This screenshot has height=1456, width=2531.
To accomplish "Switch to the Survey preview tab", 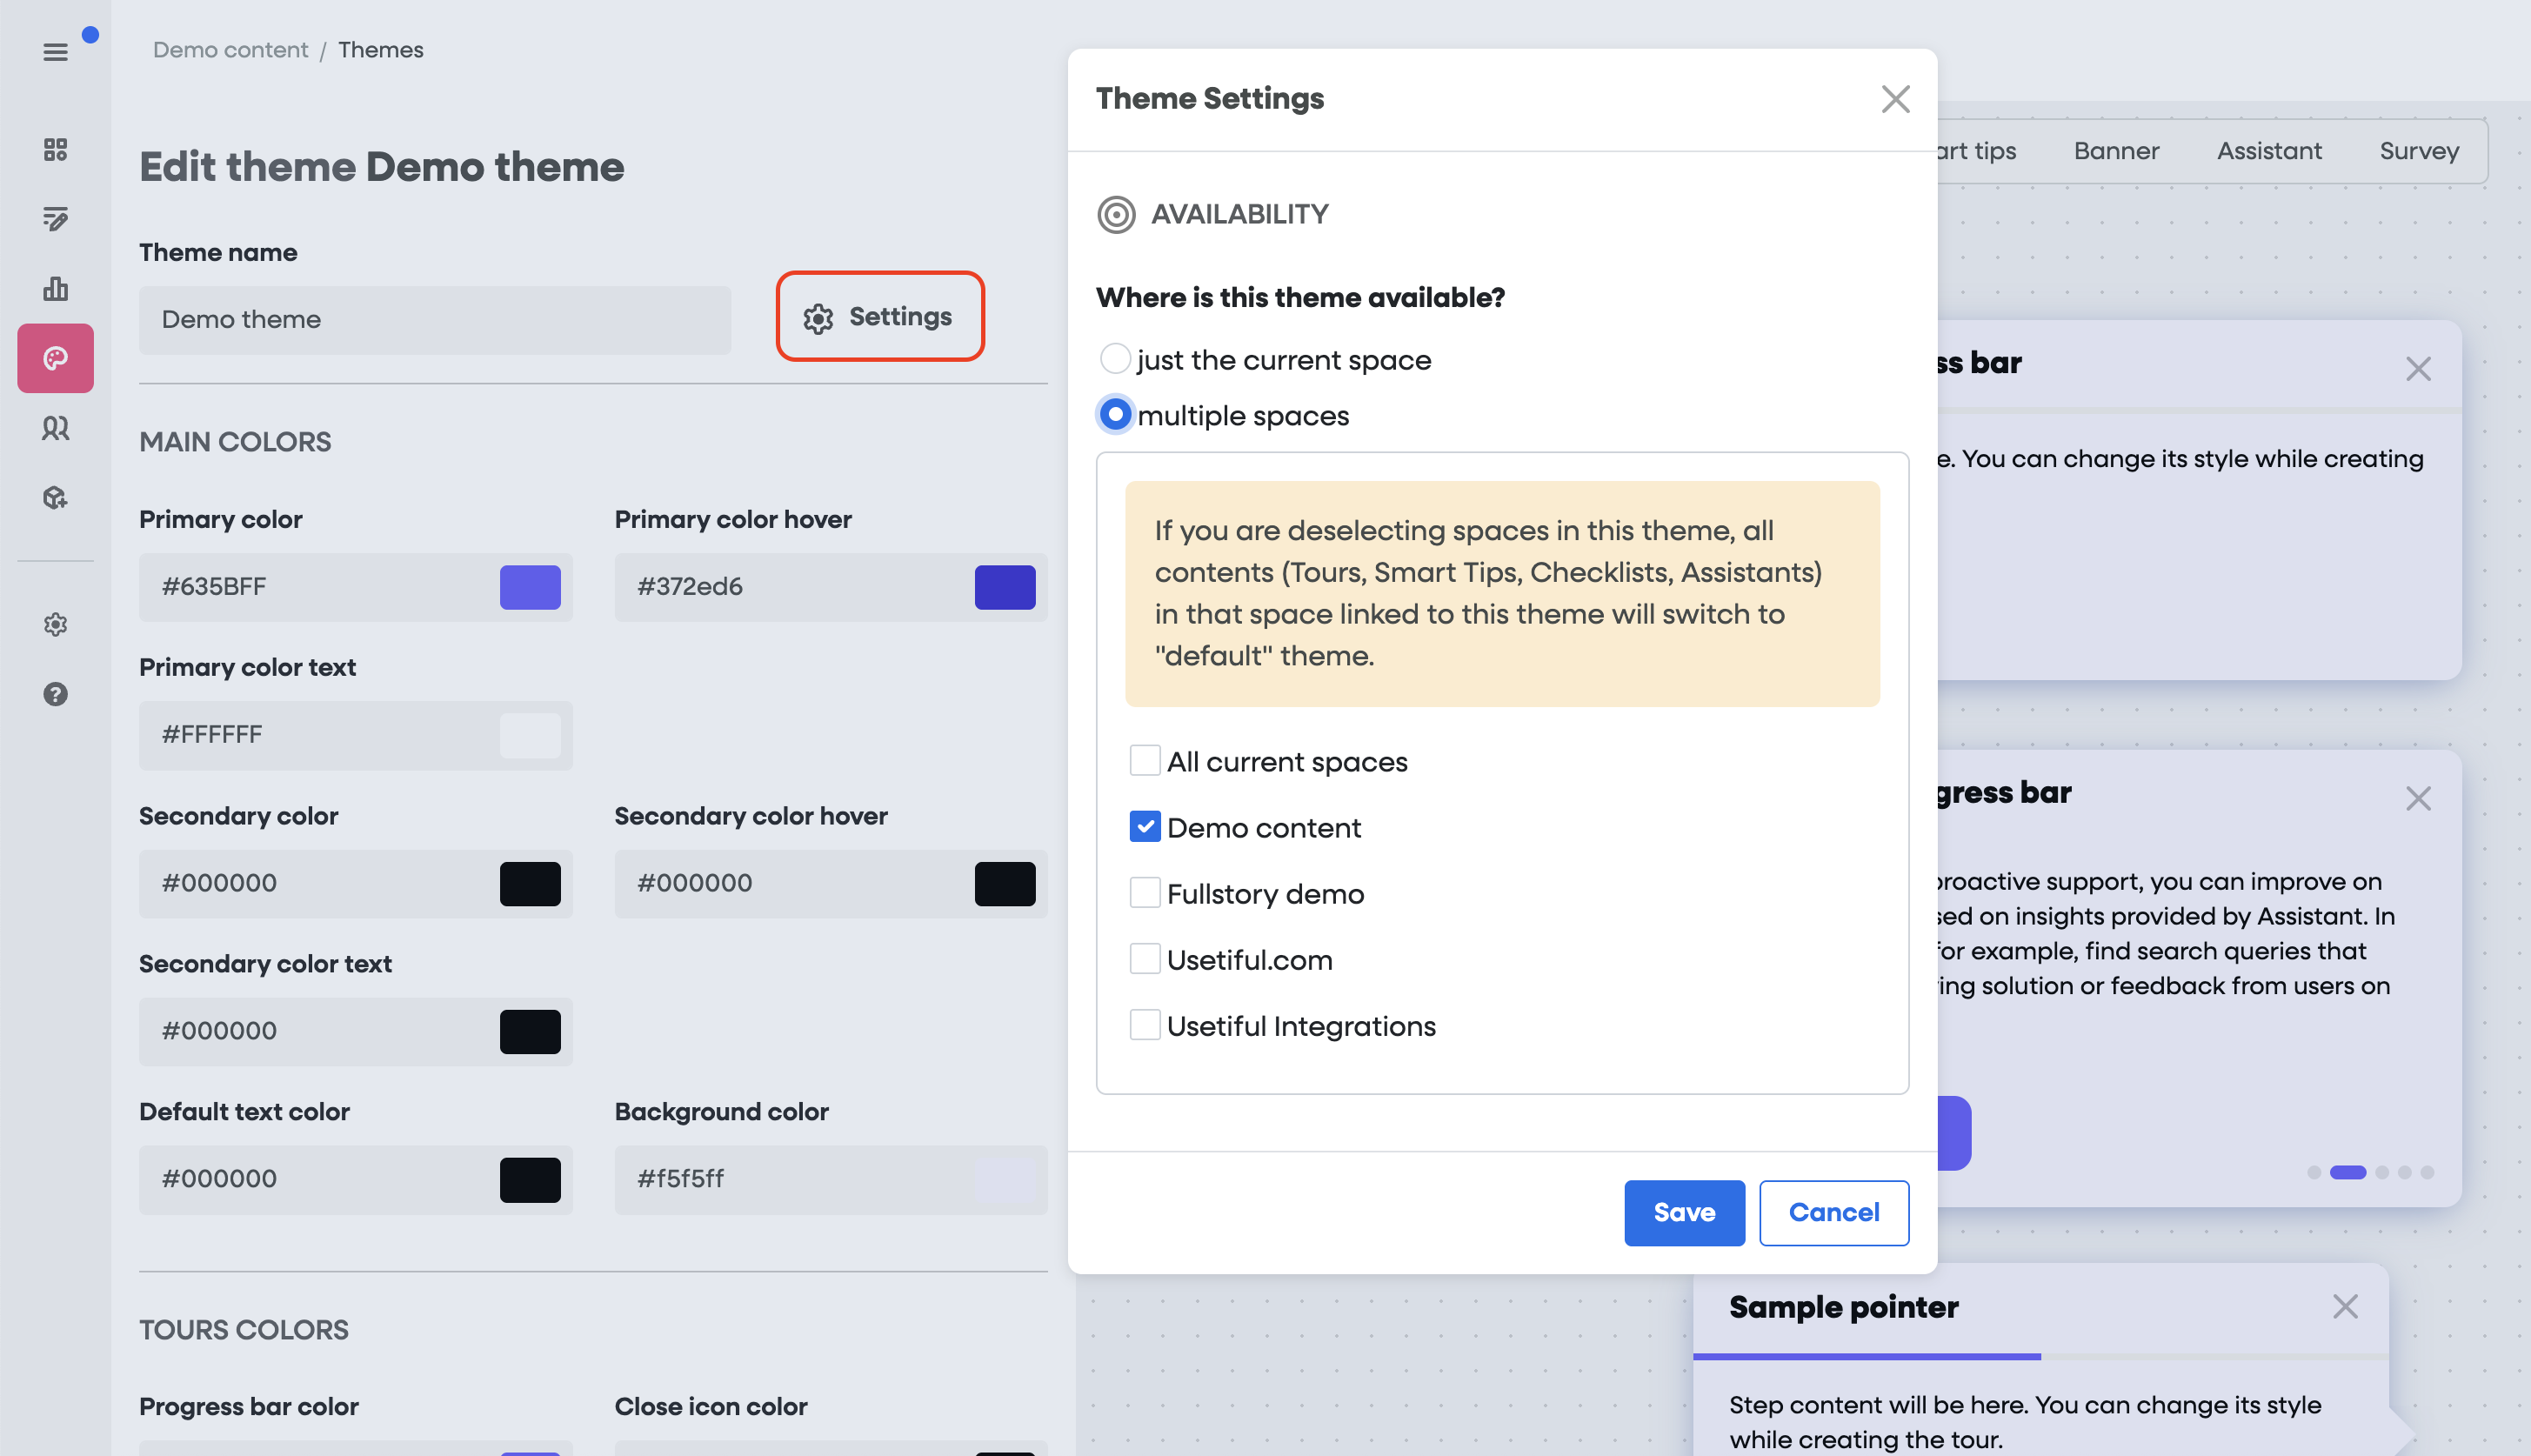I will (2418, 151).
